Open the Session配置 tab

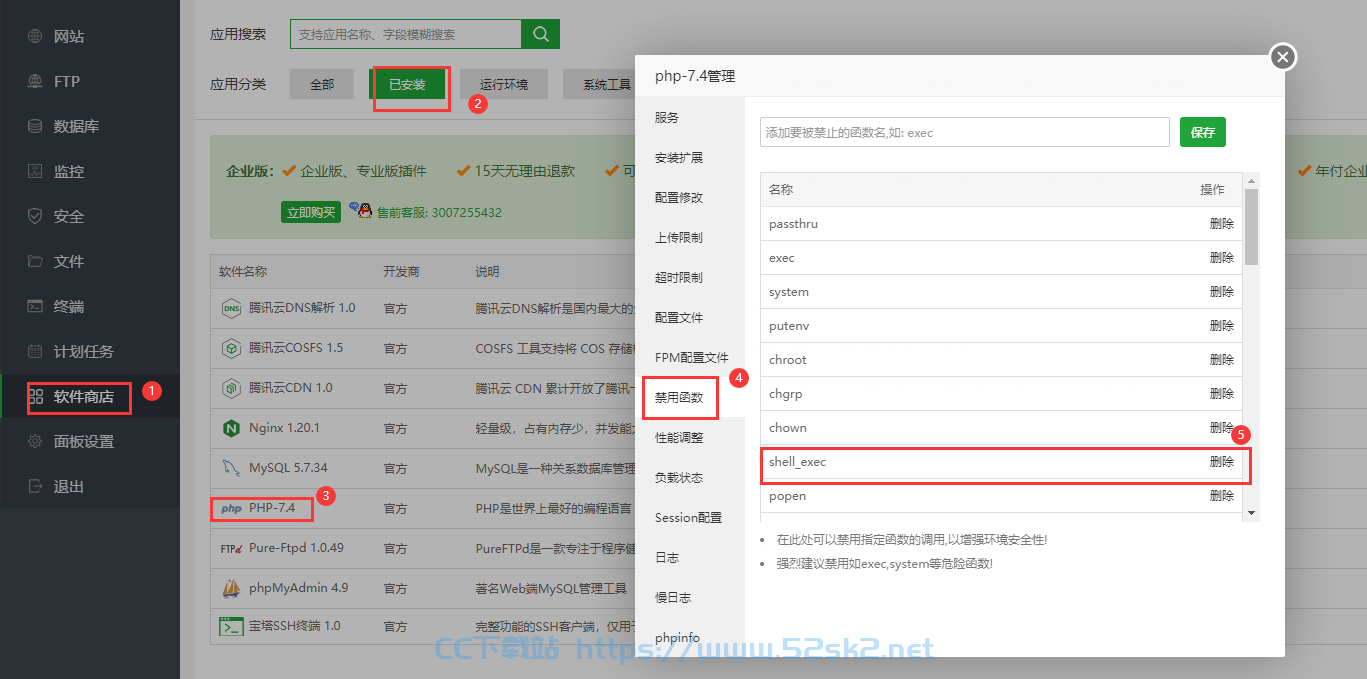pyautogui.click(x=688, y=518)
